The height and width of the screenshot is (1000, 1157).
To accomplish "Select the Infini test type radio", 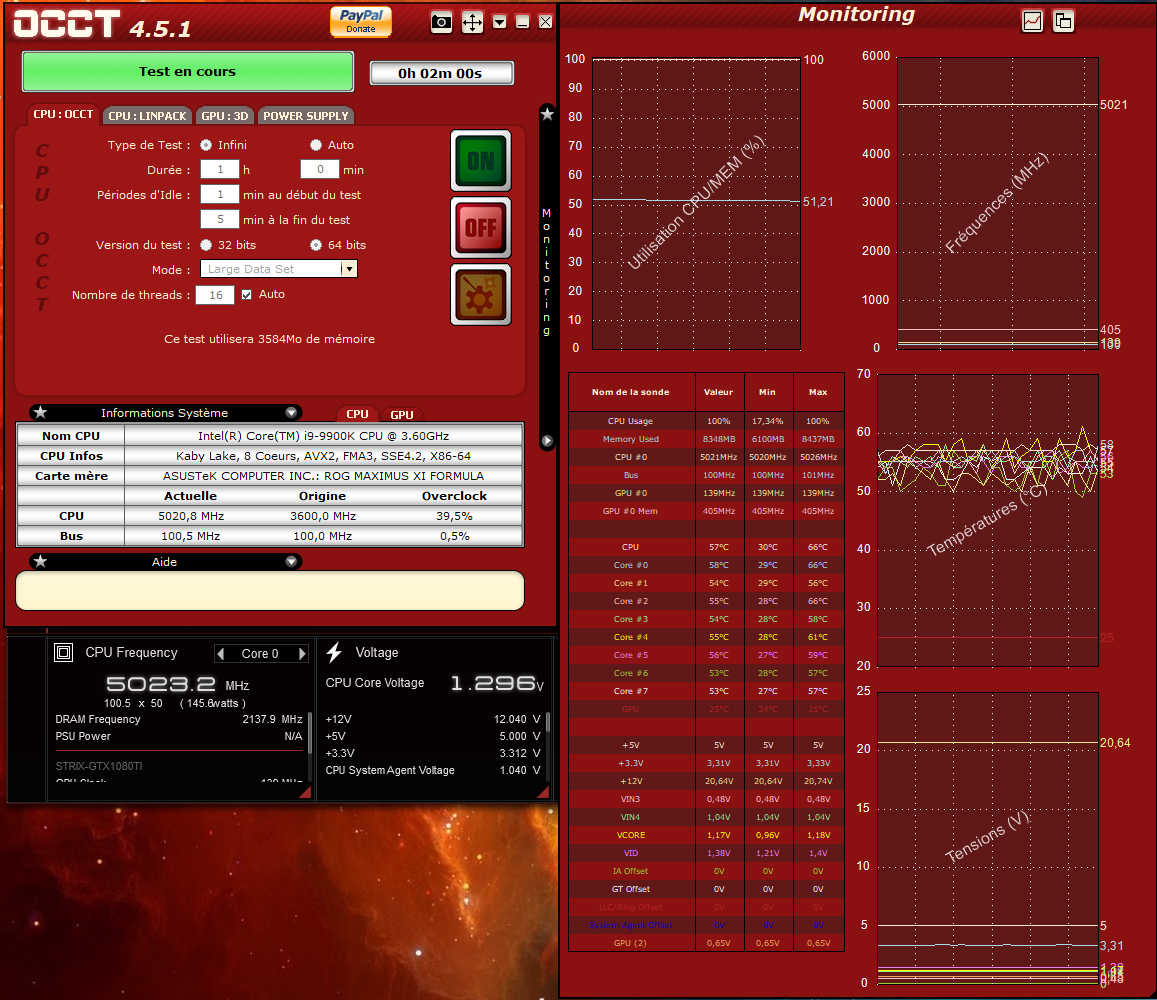I will (x=206, y=145).
